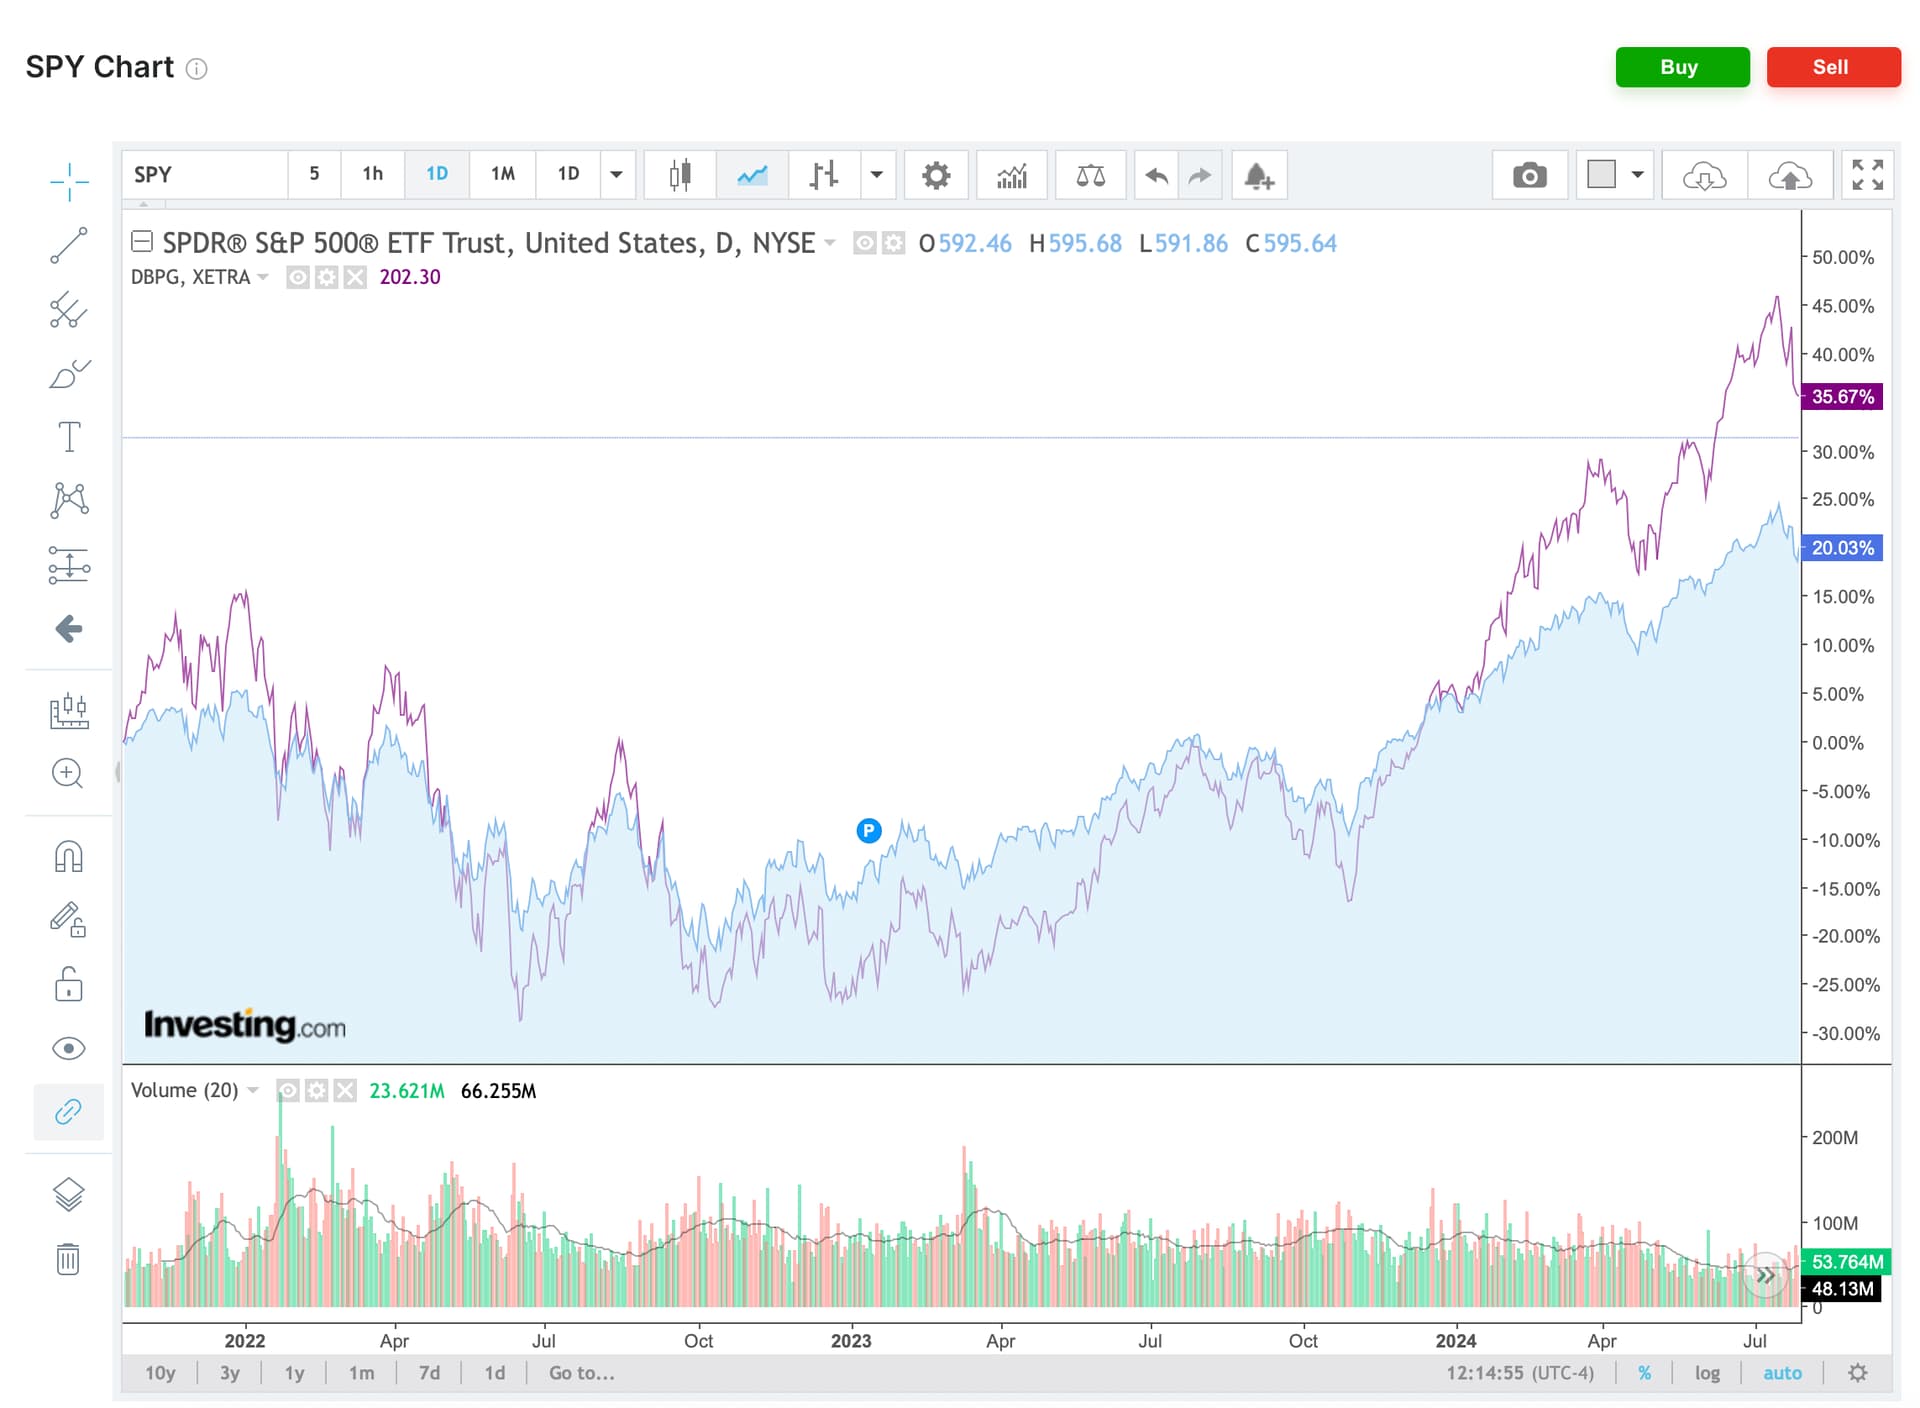Toggle the sync drawings link icon

tap(68, 1112)
